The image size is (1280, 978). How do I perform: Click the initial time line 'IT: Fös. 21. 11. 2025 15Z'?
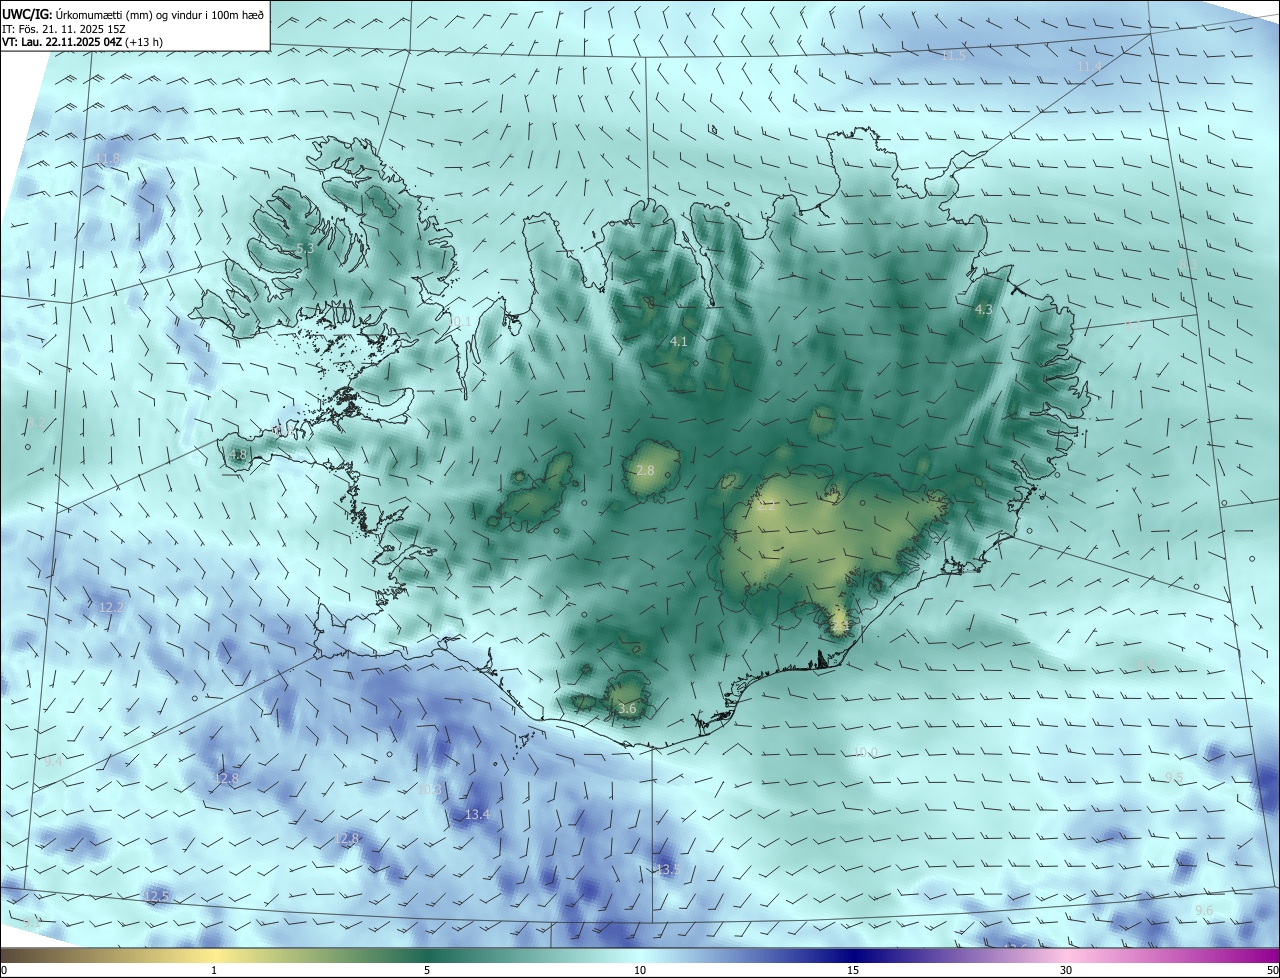click(64, 28)
